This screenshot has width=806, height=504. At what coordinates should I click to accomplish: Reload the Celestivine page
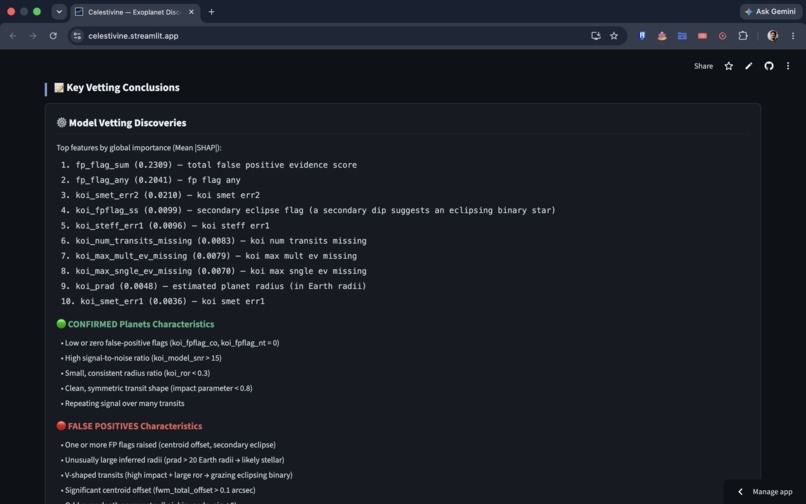53,36
